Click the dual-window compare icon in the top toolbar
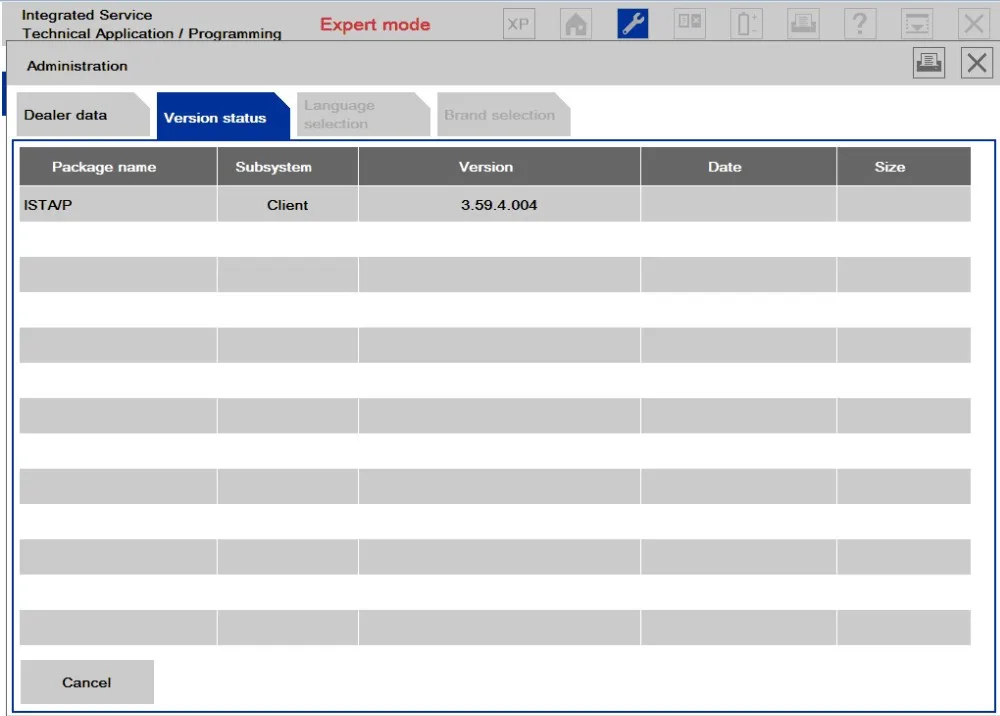 (x=689, y=24)
